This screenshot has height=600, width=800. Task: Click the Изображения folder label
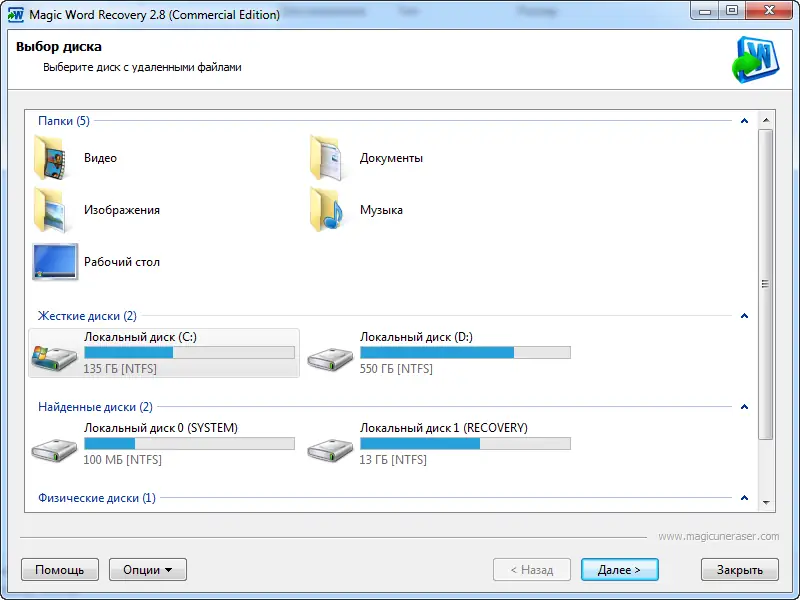tap(122, 210)
